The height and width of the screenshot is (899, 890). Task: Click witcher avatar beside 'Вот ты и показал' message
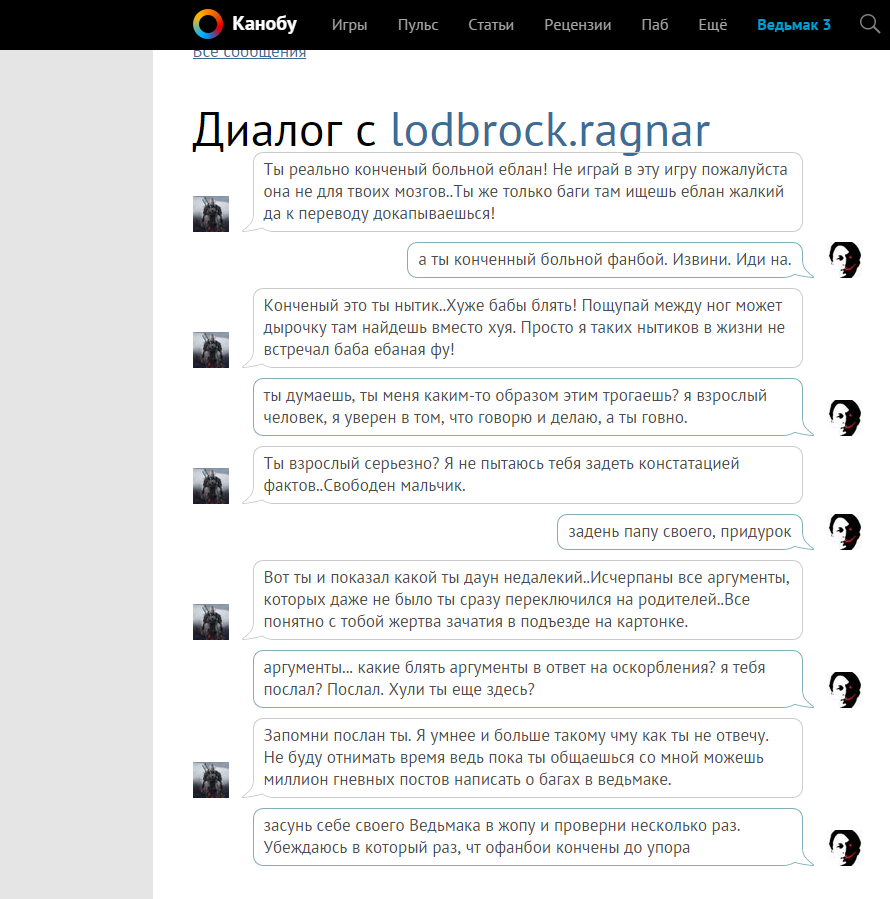210,622
